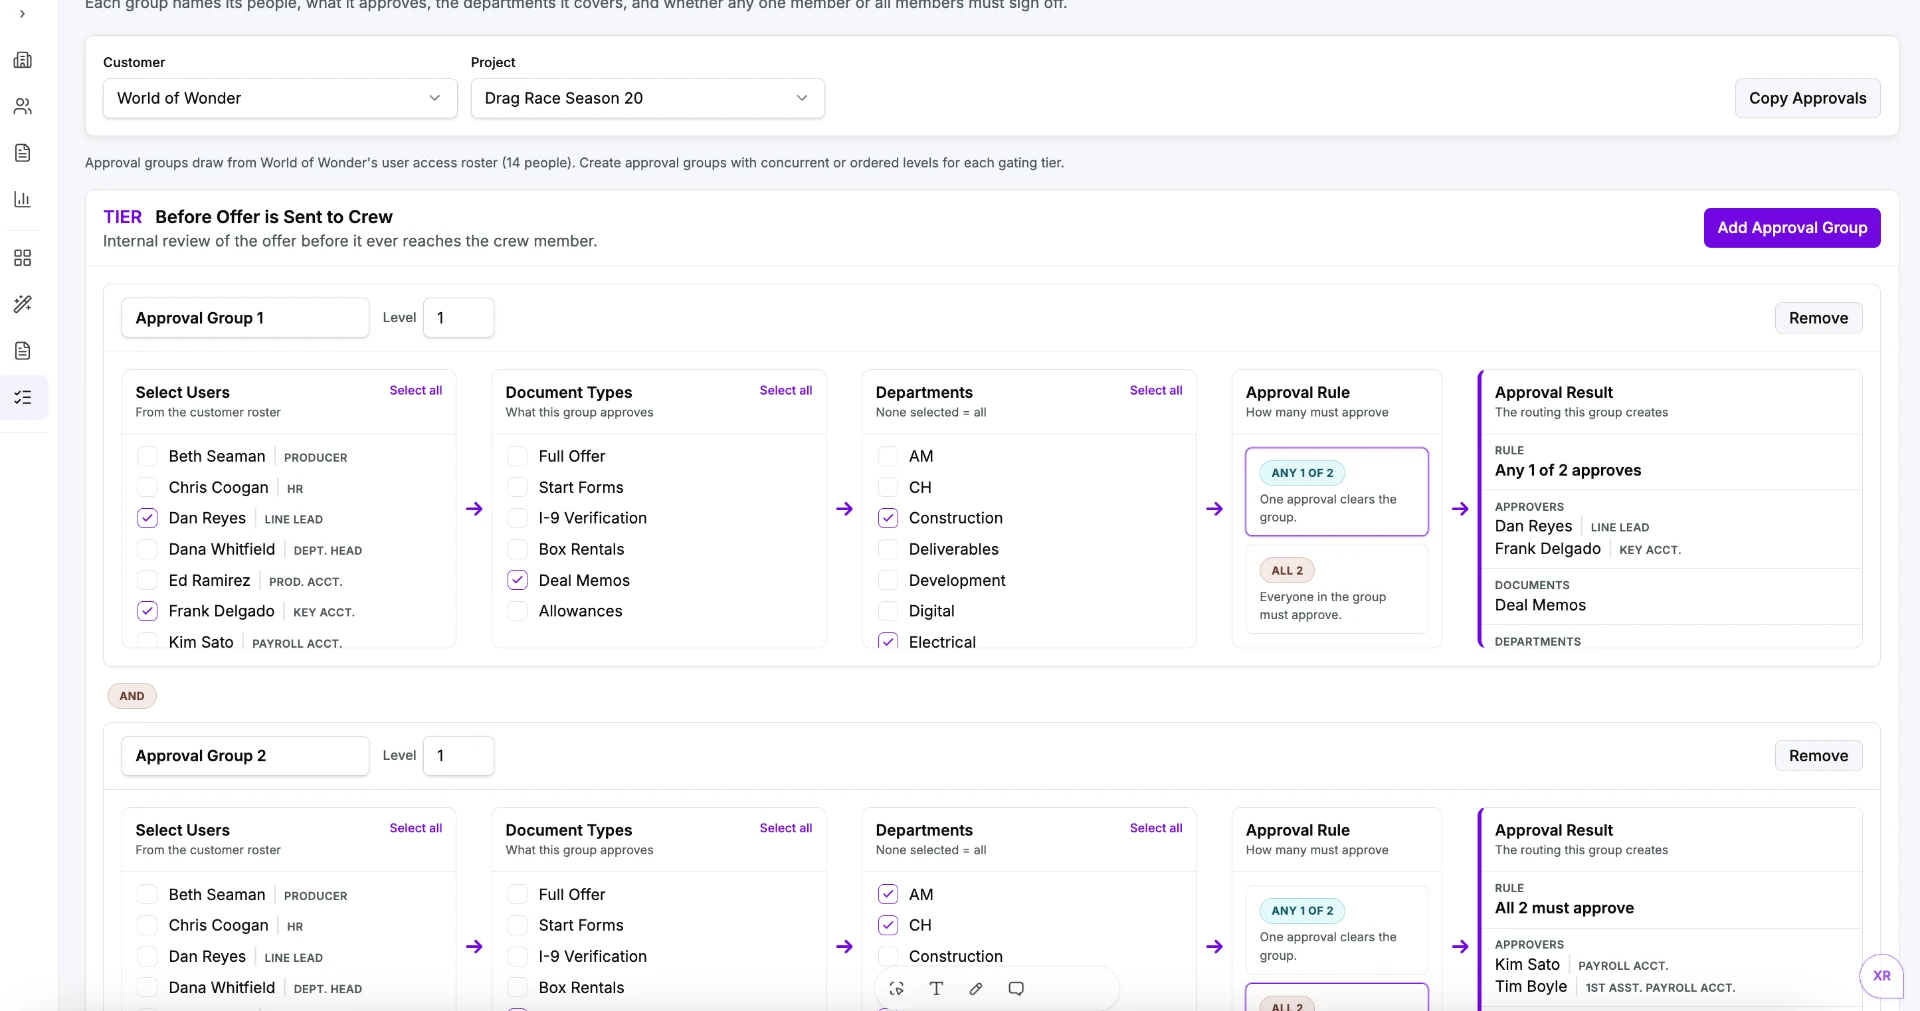Remove Approval Group 1

click(x=1818, y=318)
